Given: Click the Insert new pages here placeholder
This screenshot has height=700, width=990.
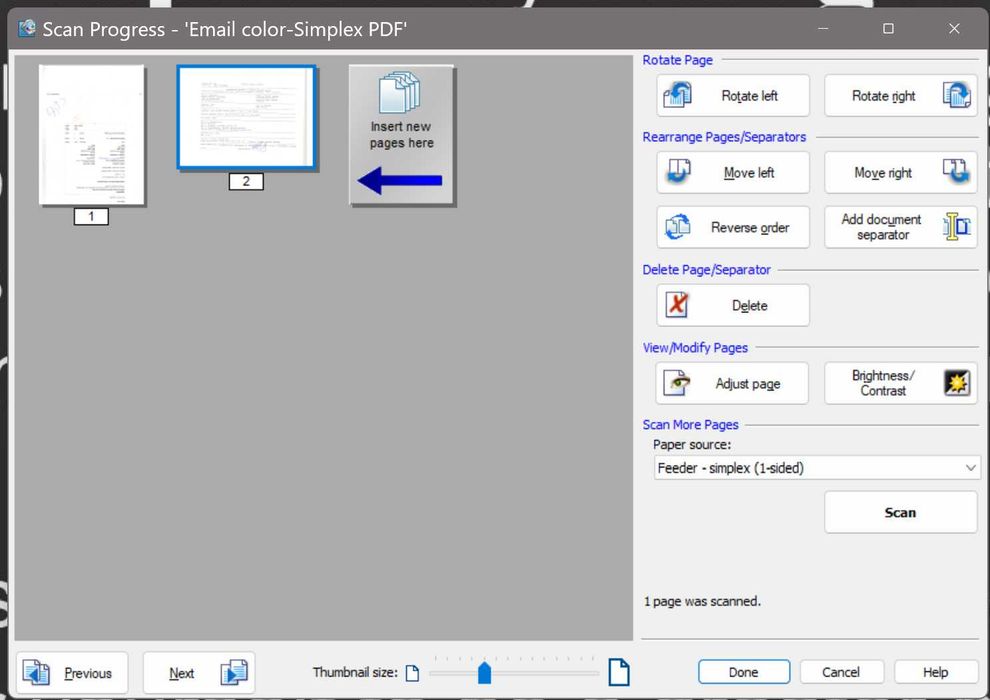Looking at the screenshot, I should tap(402, 134).
